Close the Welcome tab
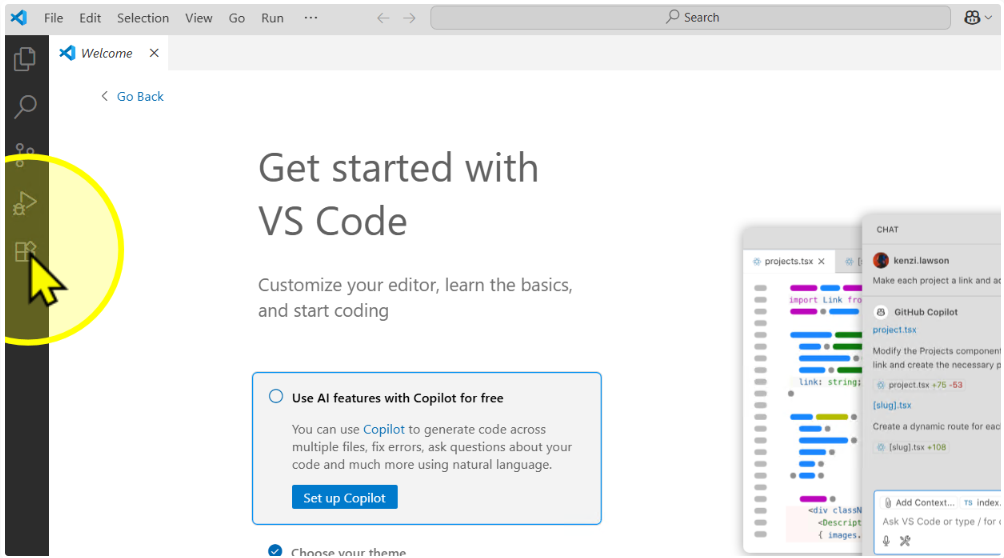 tap(154, 53)
